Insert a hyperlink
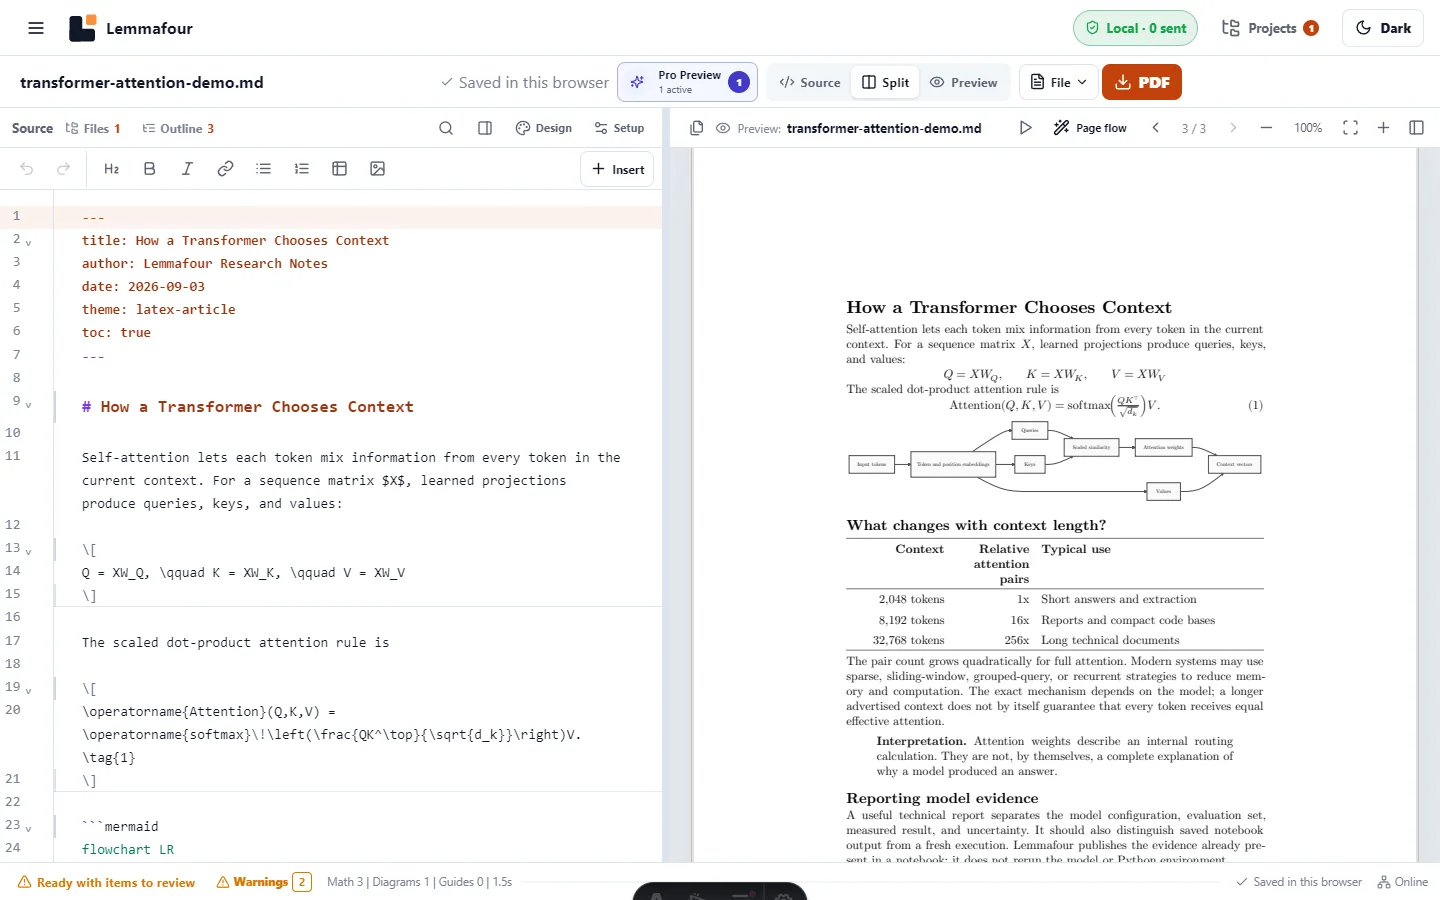Screen dimensions: 1440x900 coord(225,169)
